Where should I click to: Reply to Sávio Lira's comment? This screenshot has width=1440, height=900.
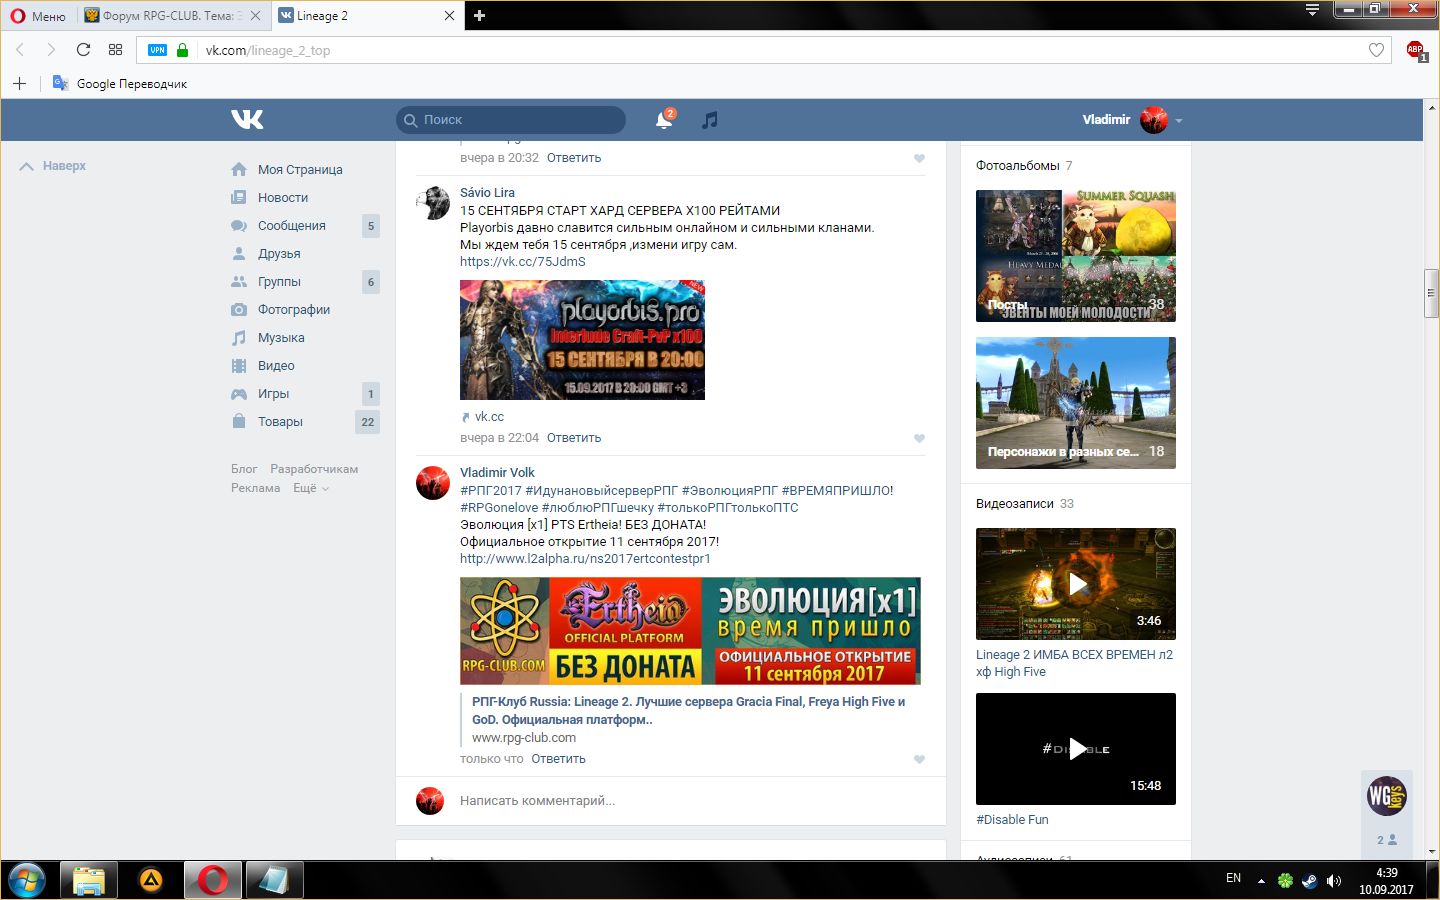tap(574, 438)
